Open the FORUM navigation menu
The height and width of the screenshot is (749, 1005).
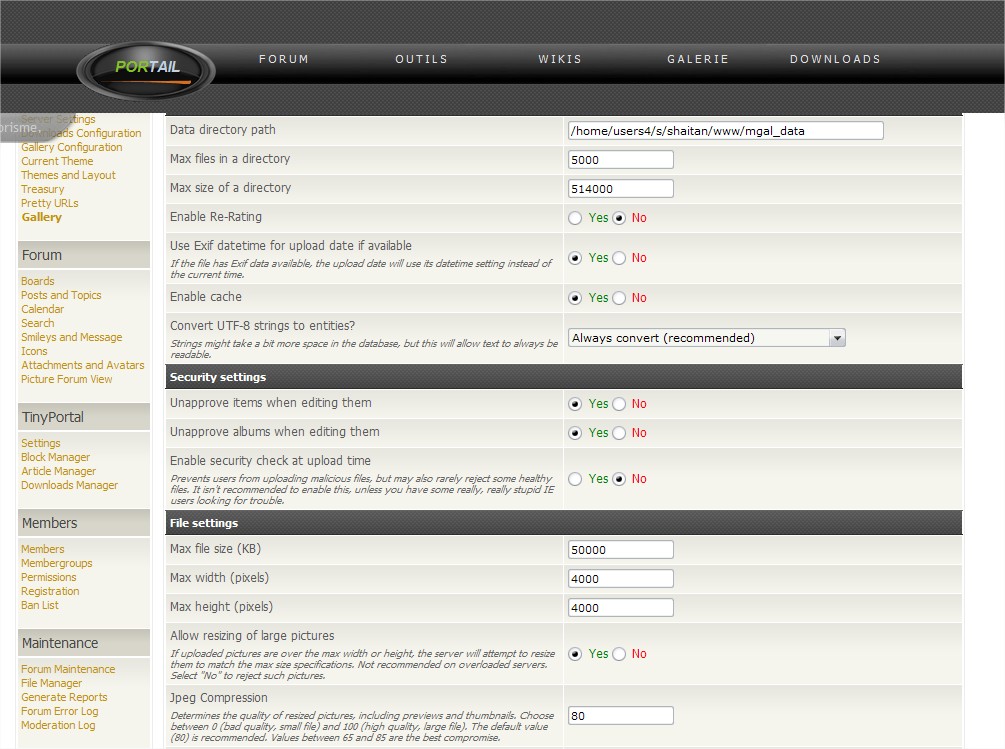click(x=284, y=59)
